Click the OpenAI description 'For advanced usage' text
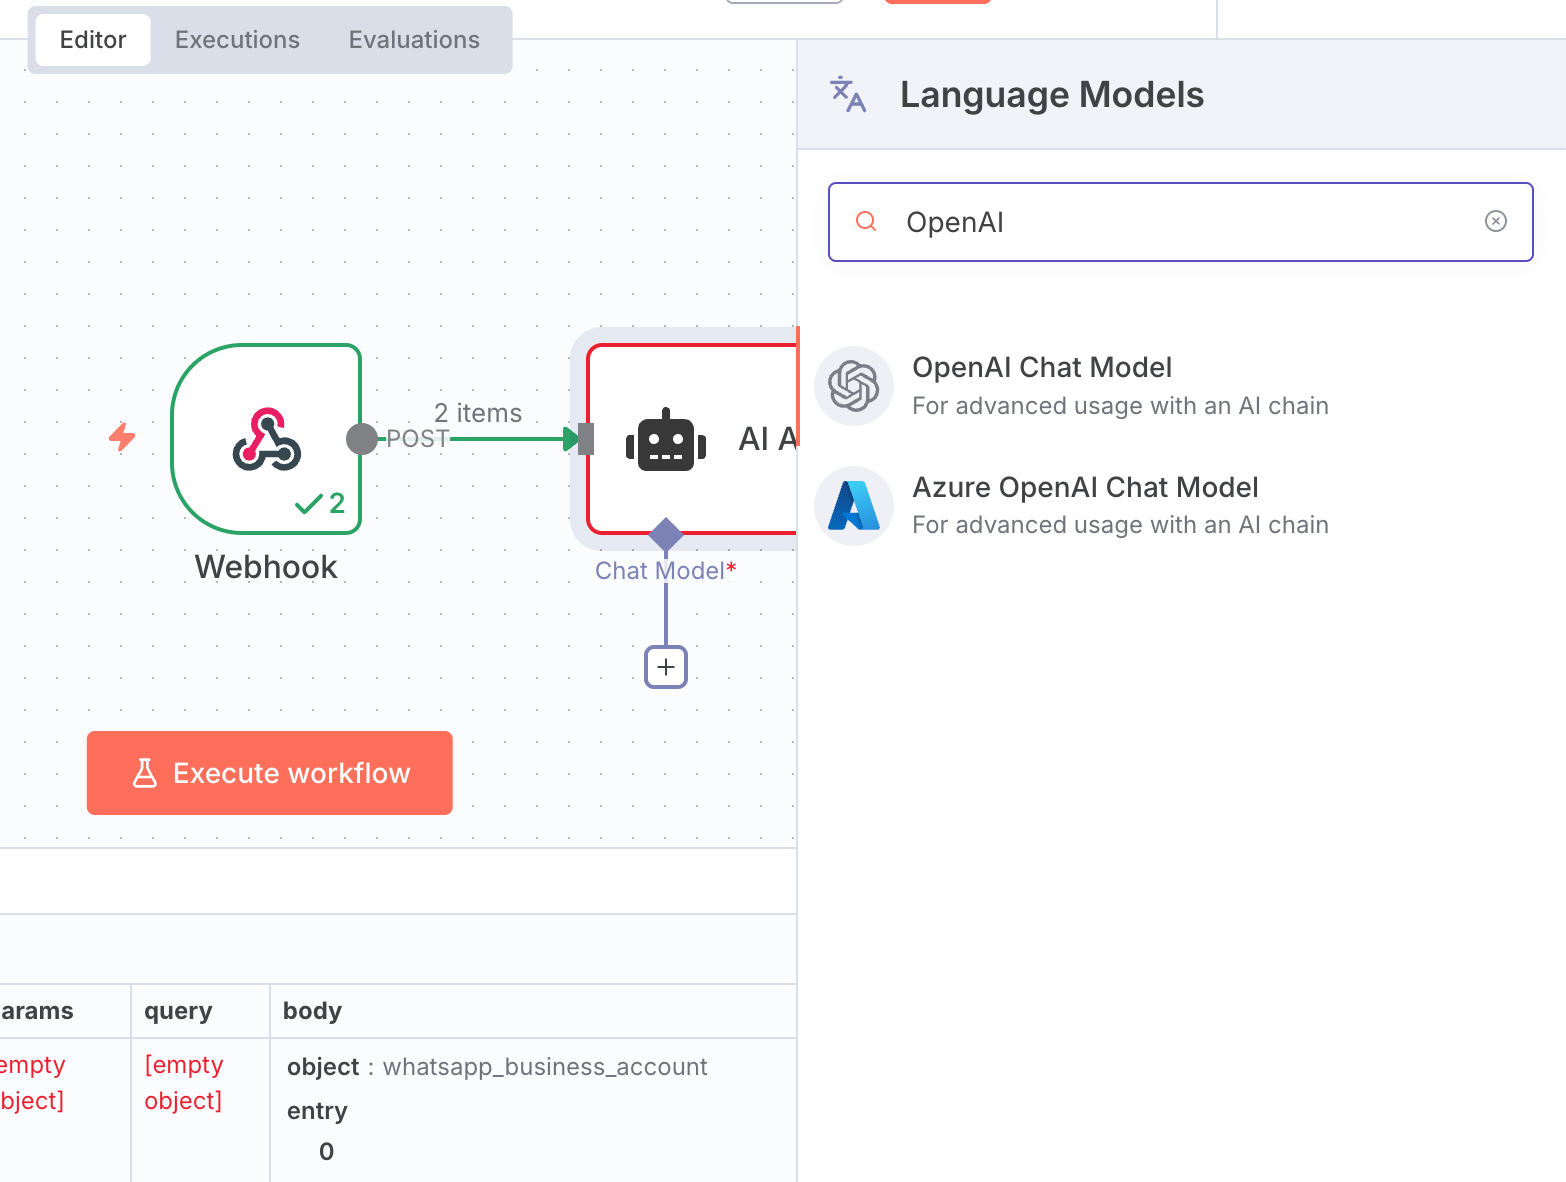 [x=1121, y=406]
